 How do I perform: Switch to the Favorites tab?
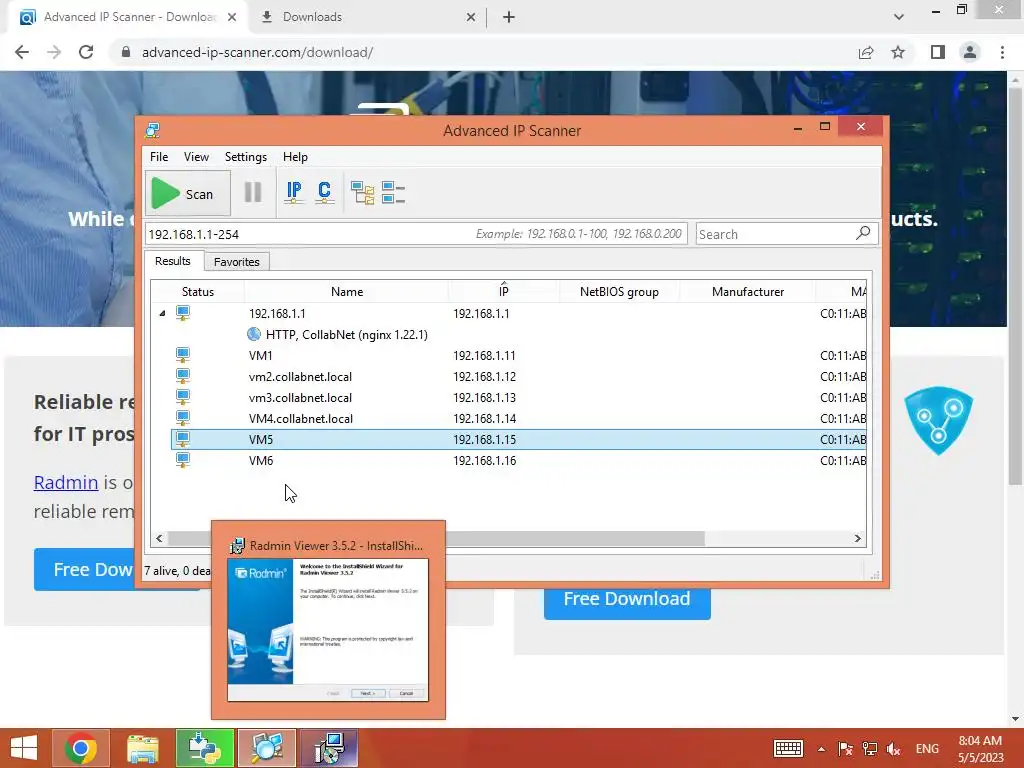[236, 262]
